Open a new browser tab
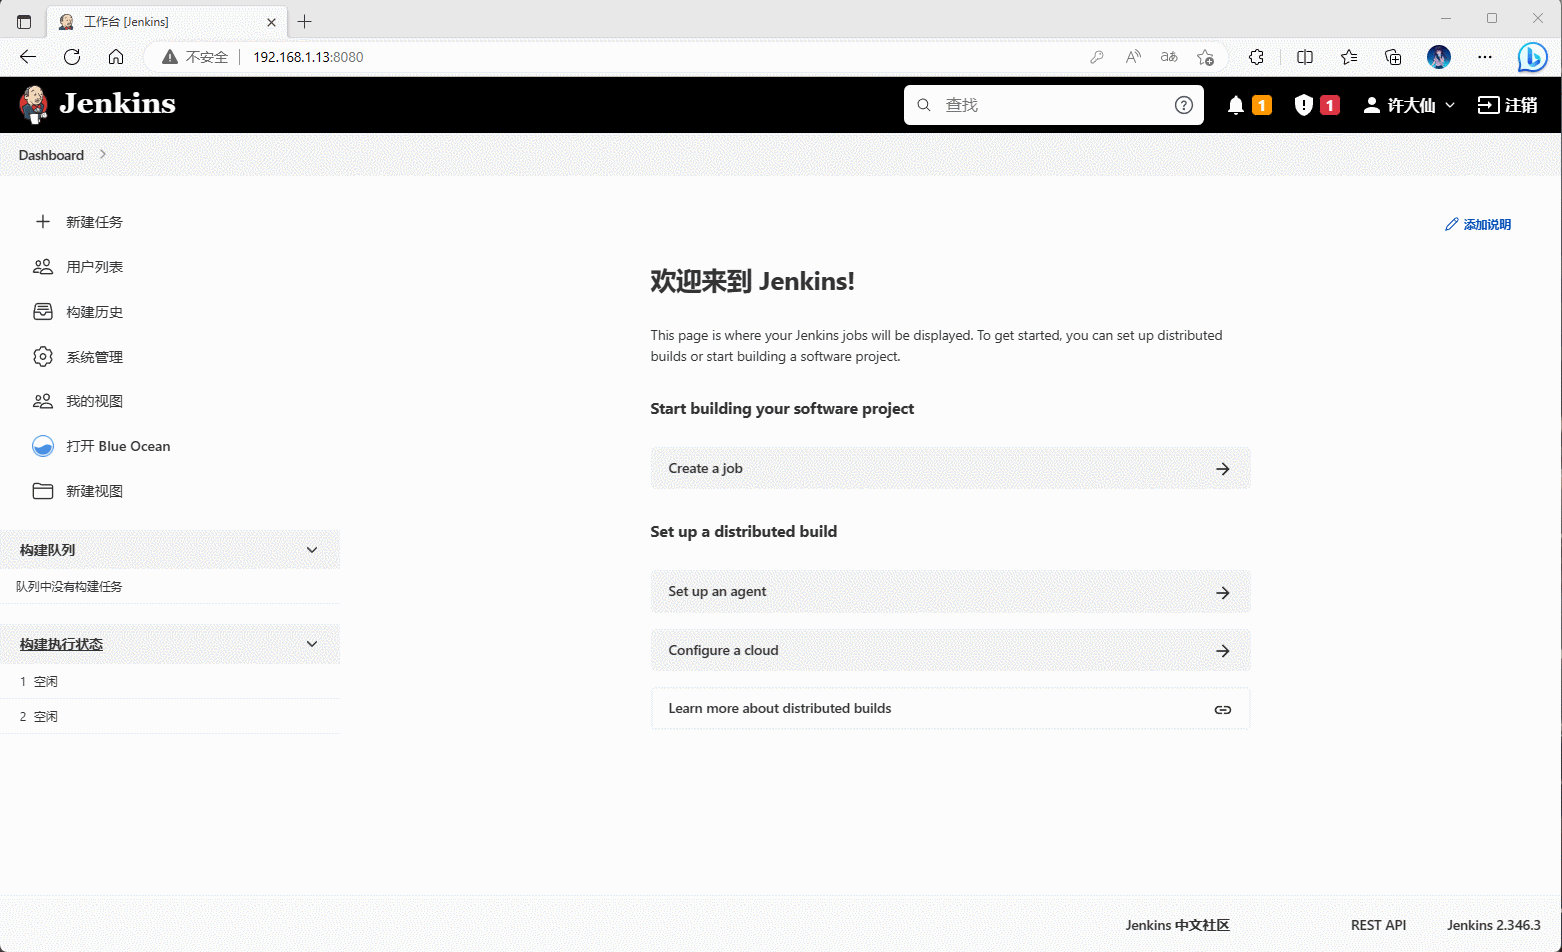This screenshot has height=952, width=1562. coord(305,21)
